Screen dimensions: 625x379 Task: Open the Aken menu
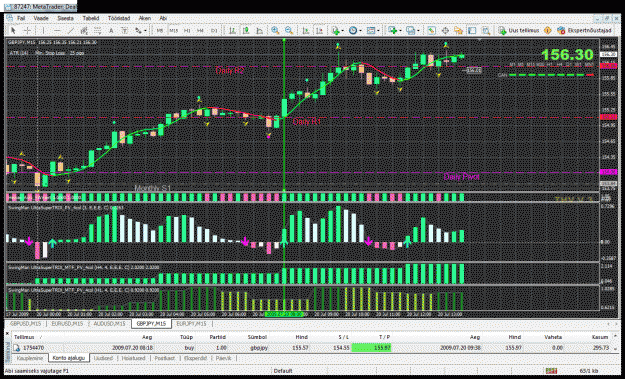144,18
